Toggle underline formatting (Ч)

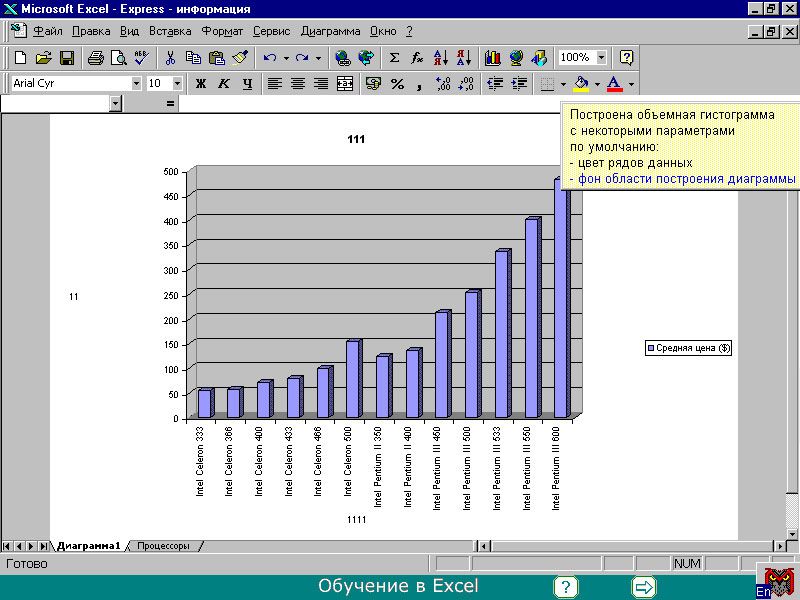click(x=246, y=84)
